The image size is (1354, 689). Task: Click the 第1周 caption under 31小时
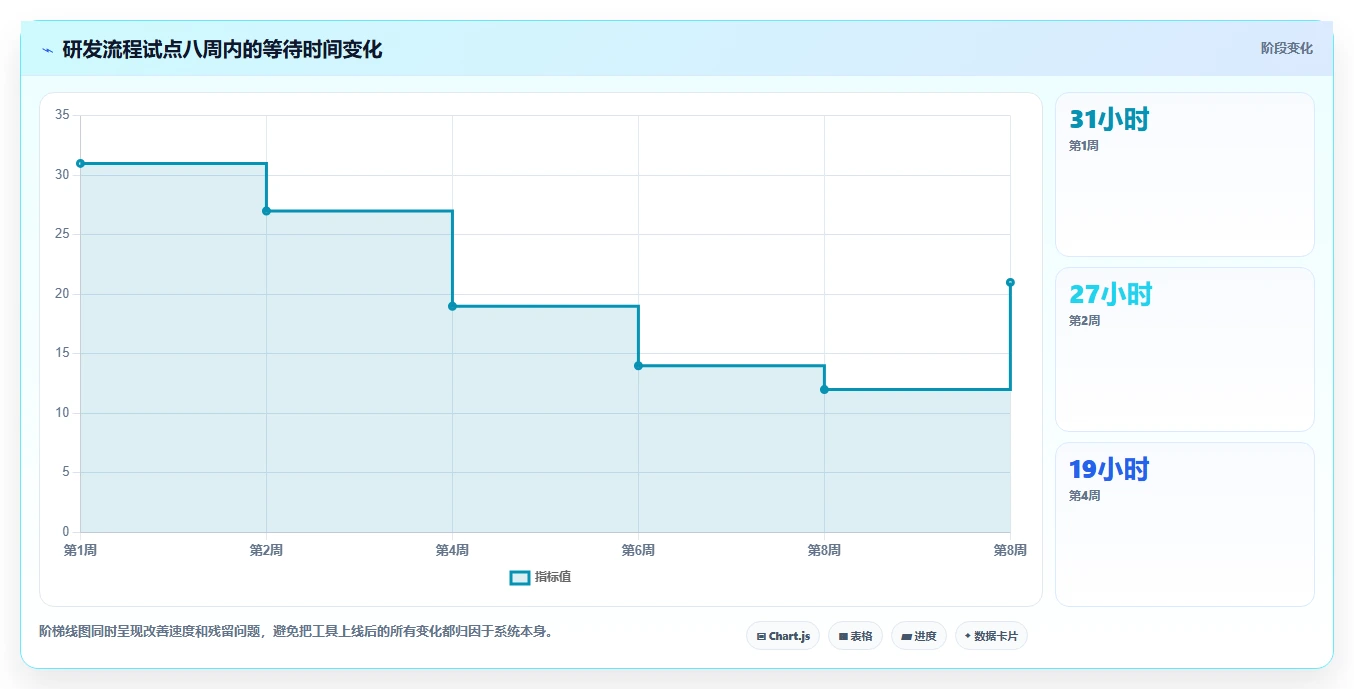point(1084,146)
